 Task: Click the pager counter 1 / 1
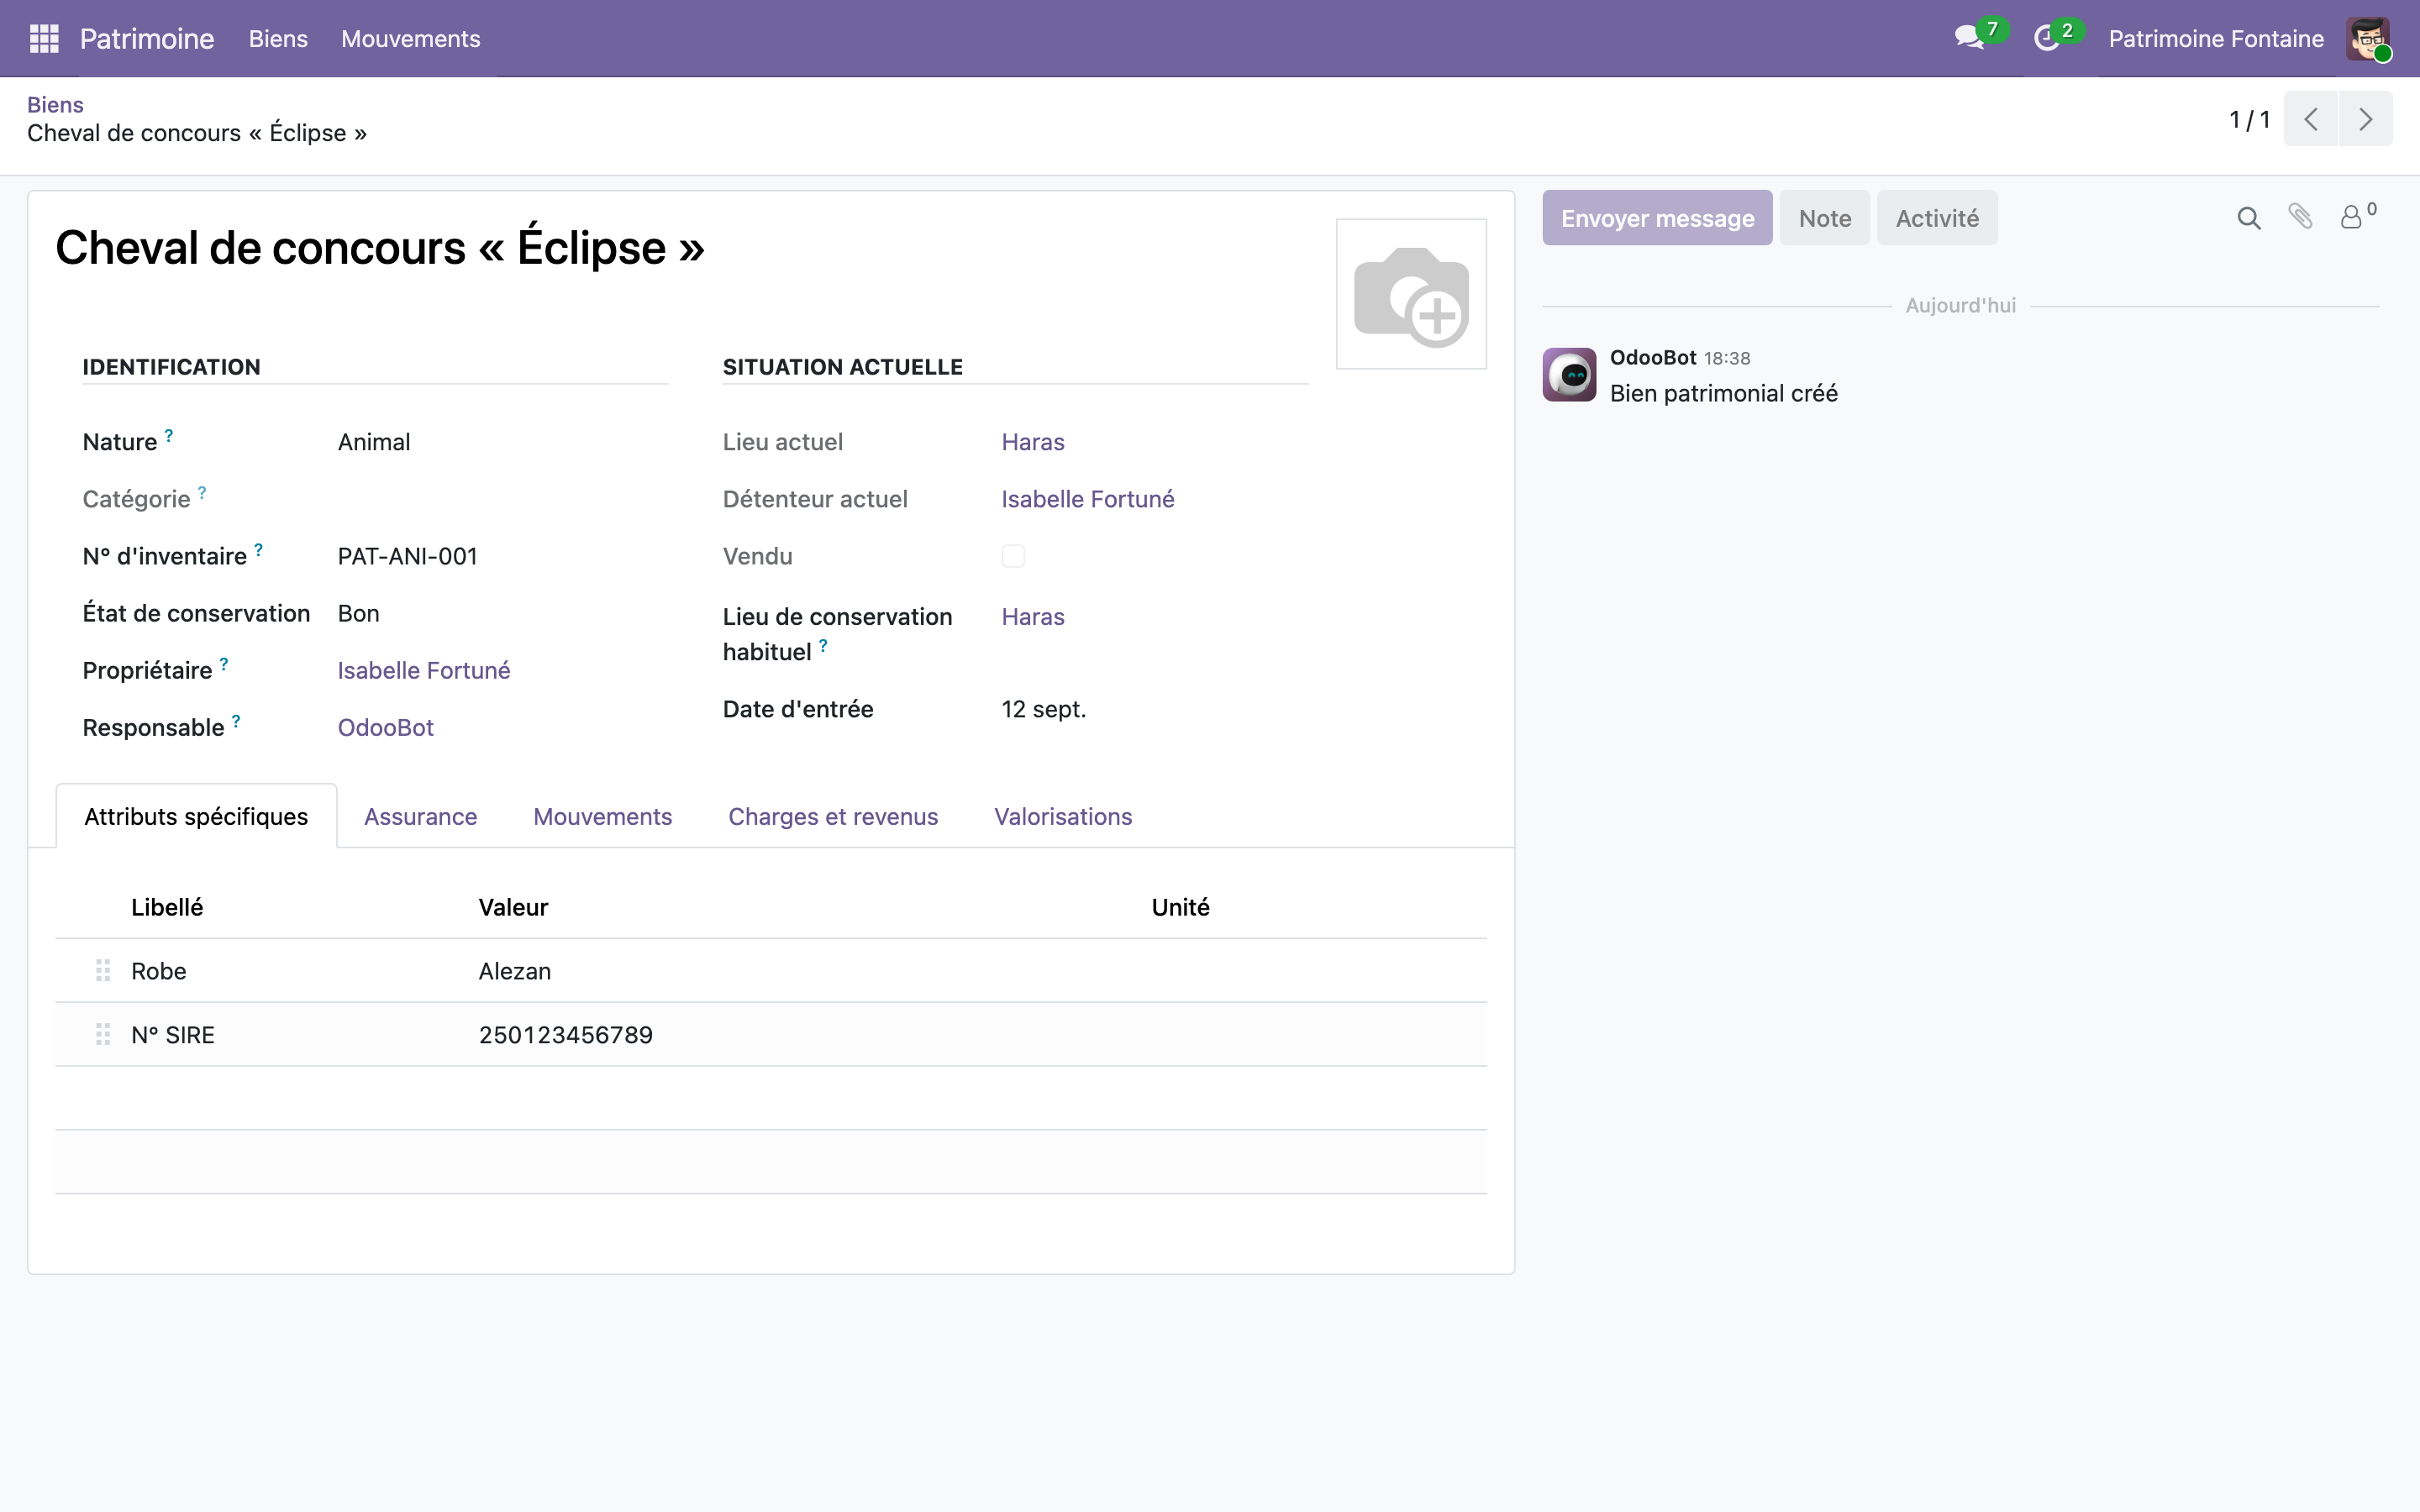pyautogui.click(x=2249, y=120)
